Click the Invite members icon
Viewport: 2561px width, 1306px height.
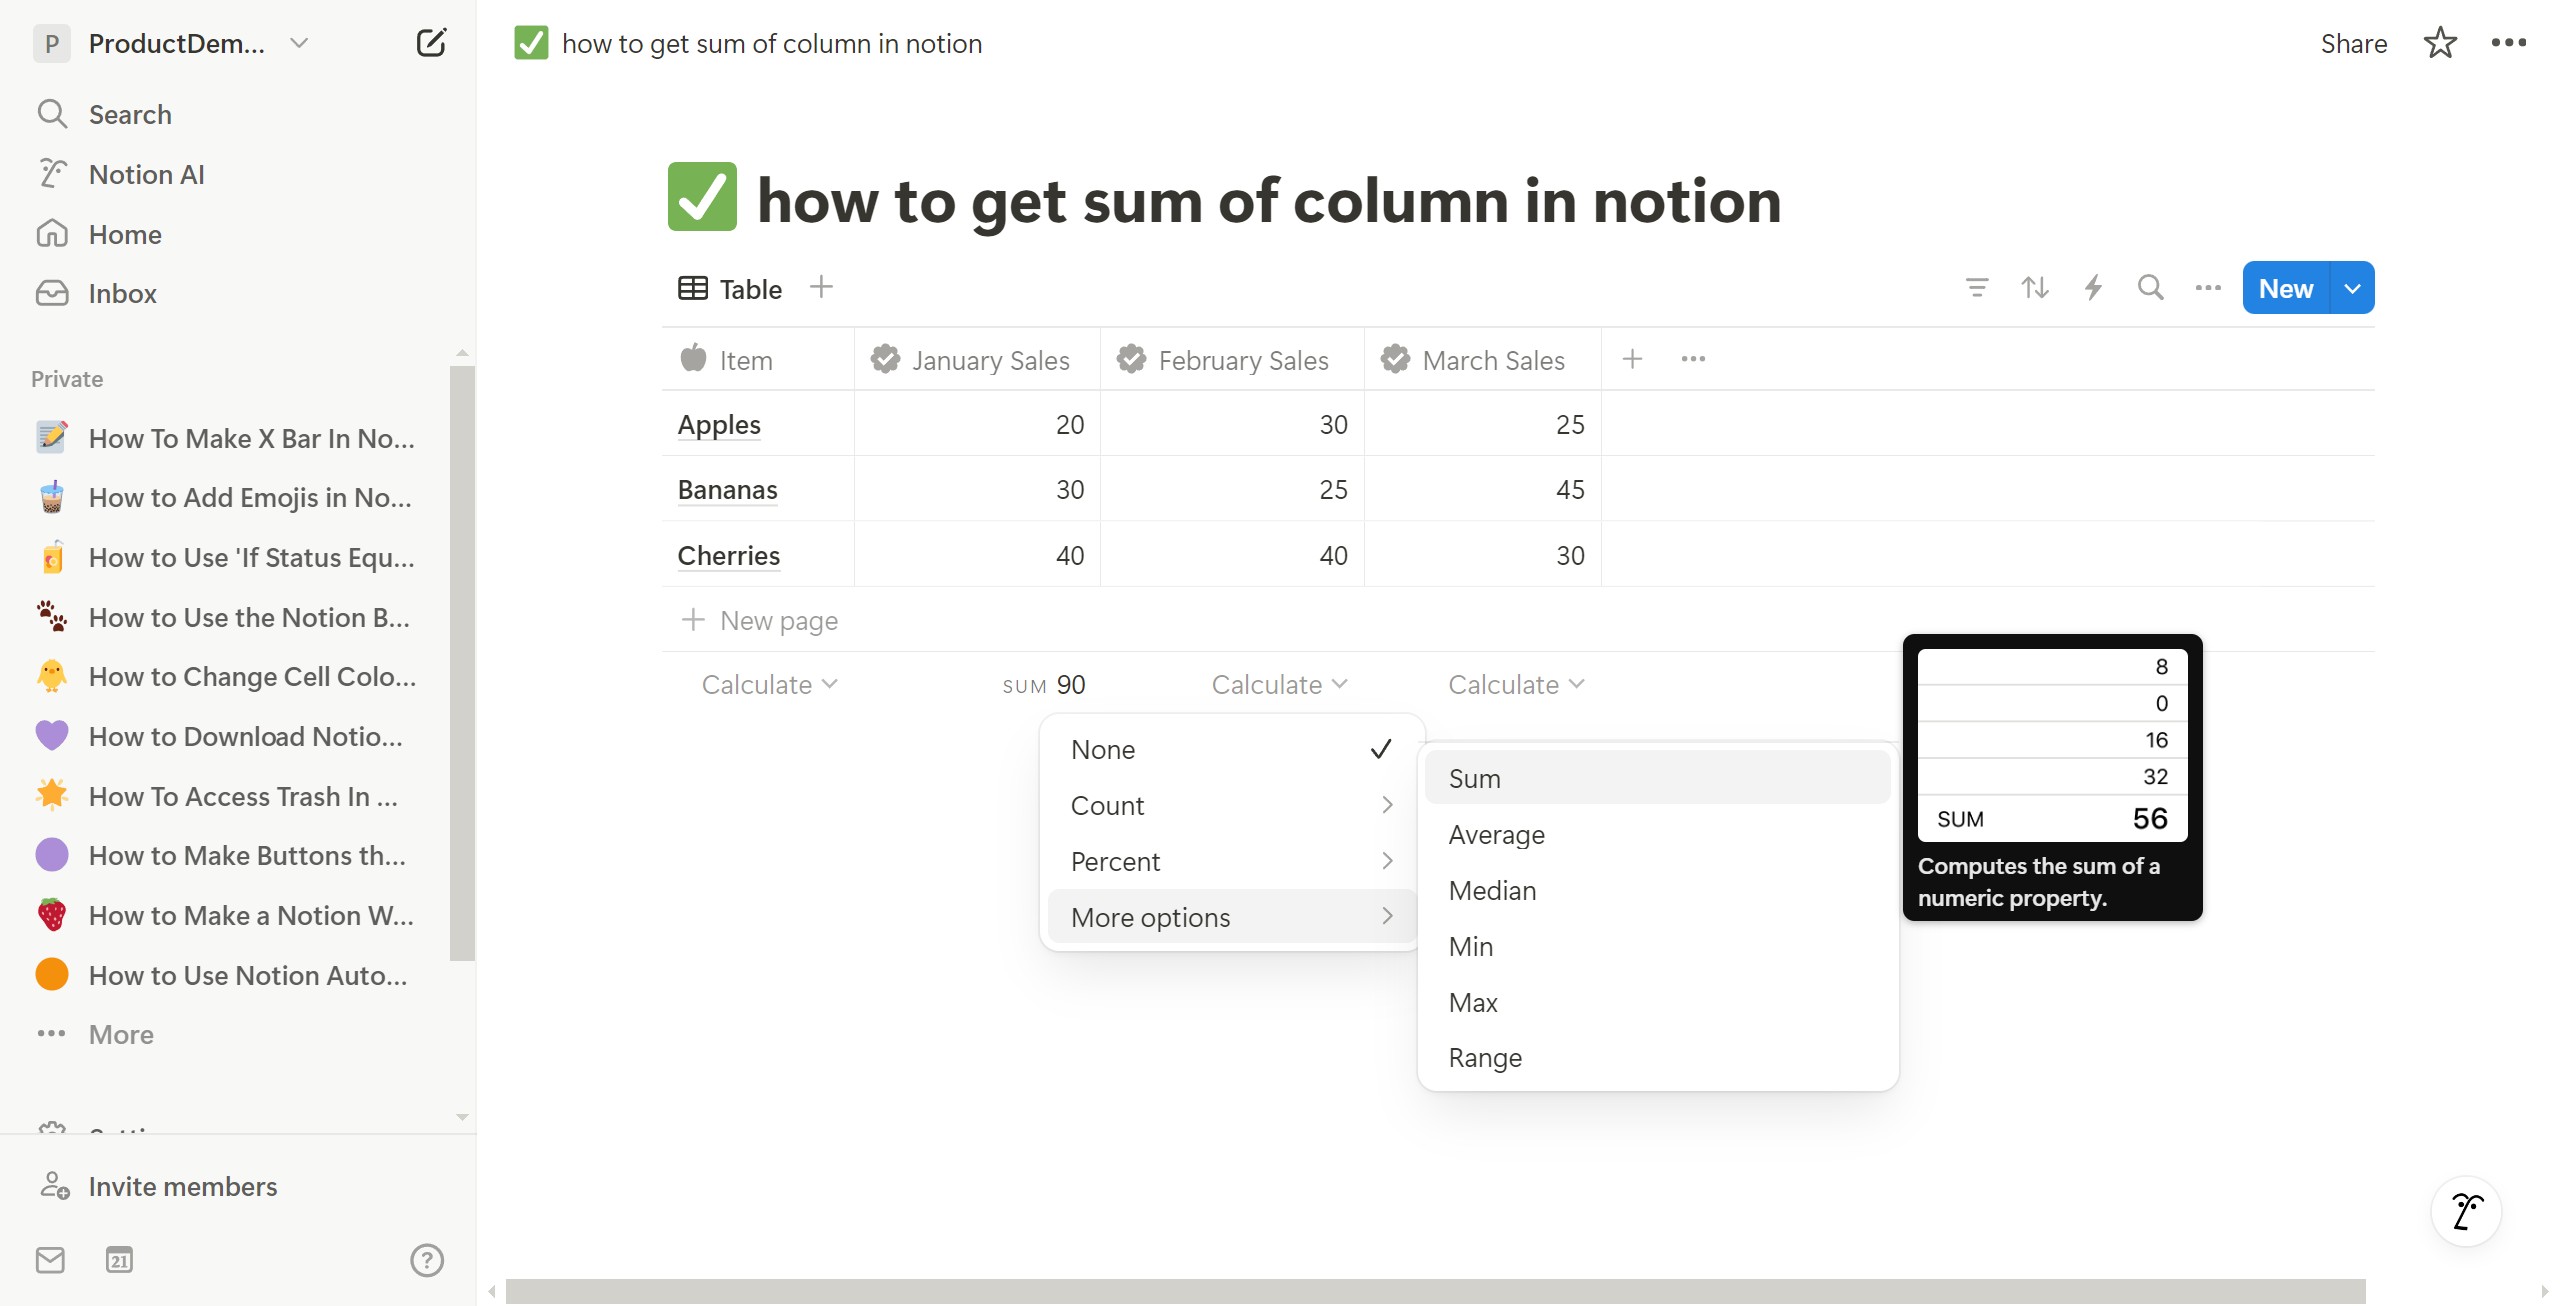pos(54,1186)
